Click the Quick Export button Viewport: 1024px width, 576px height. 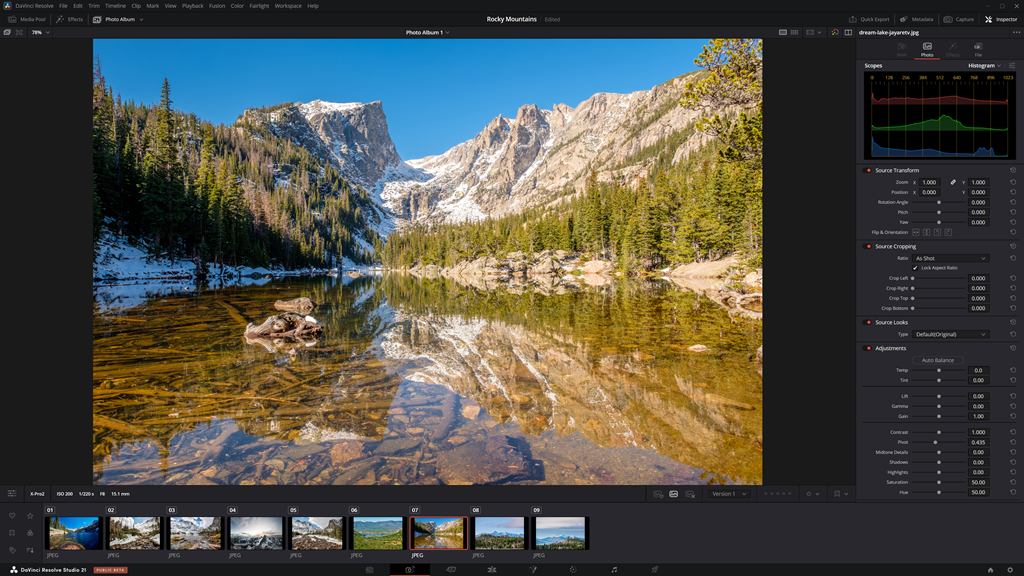[869, 19]
